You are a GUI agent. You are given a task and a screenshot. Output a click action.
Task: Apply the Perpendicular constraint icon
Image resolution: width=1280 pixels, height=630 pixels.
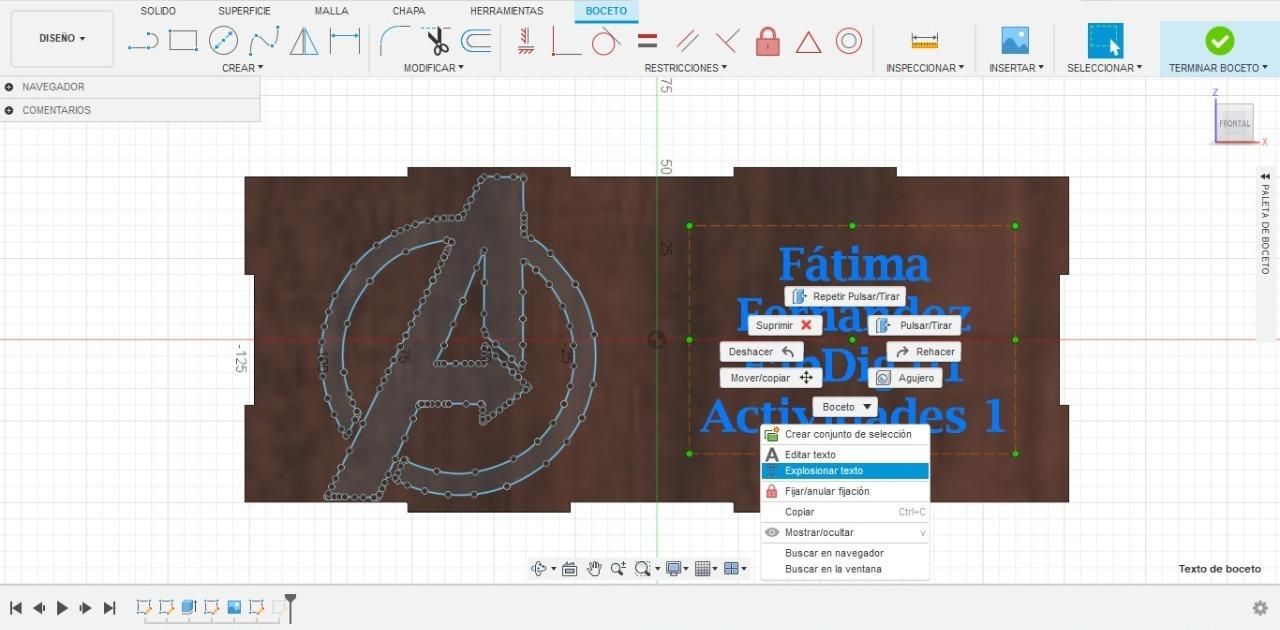pyautogui.click(x=727, y=41)
